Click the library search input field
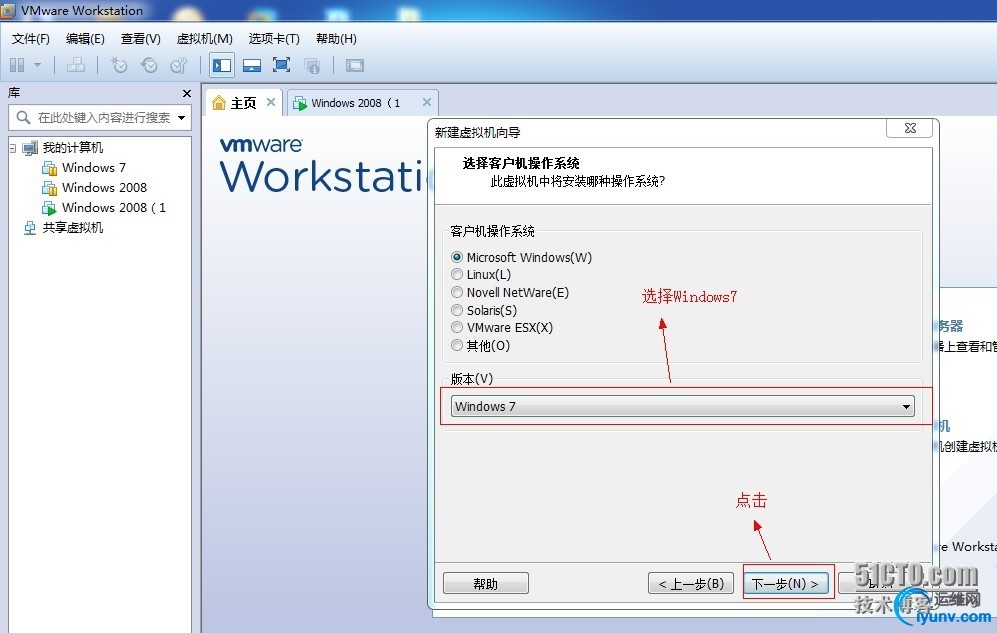This screenshot has height=633, width=997. click(x=102, y=118)
